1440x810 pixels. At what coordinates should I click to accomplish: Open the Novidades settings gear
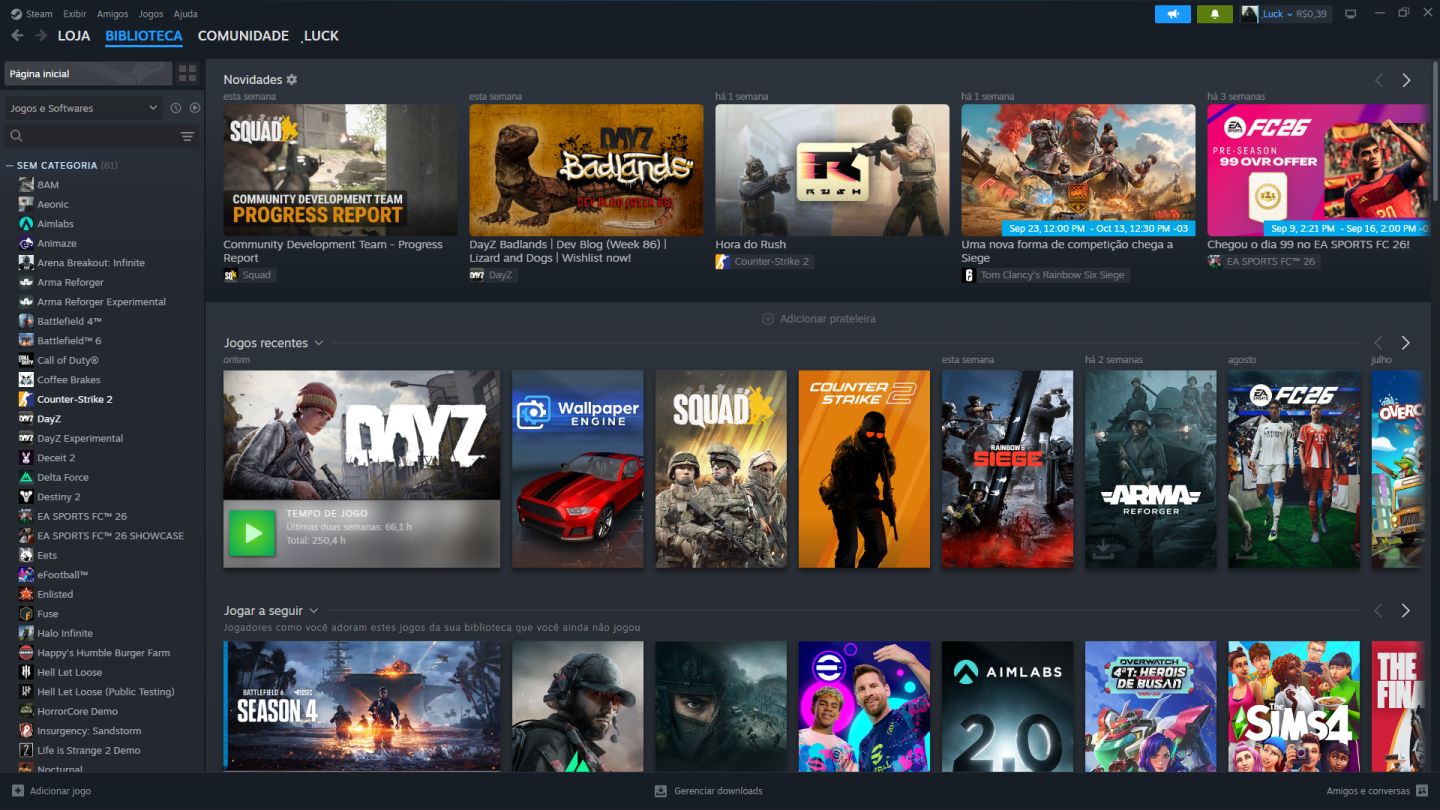[292, 80]
